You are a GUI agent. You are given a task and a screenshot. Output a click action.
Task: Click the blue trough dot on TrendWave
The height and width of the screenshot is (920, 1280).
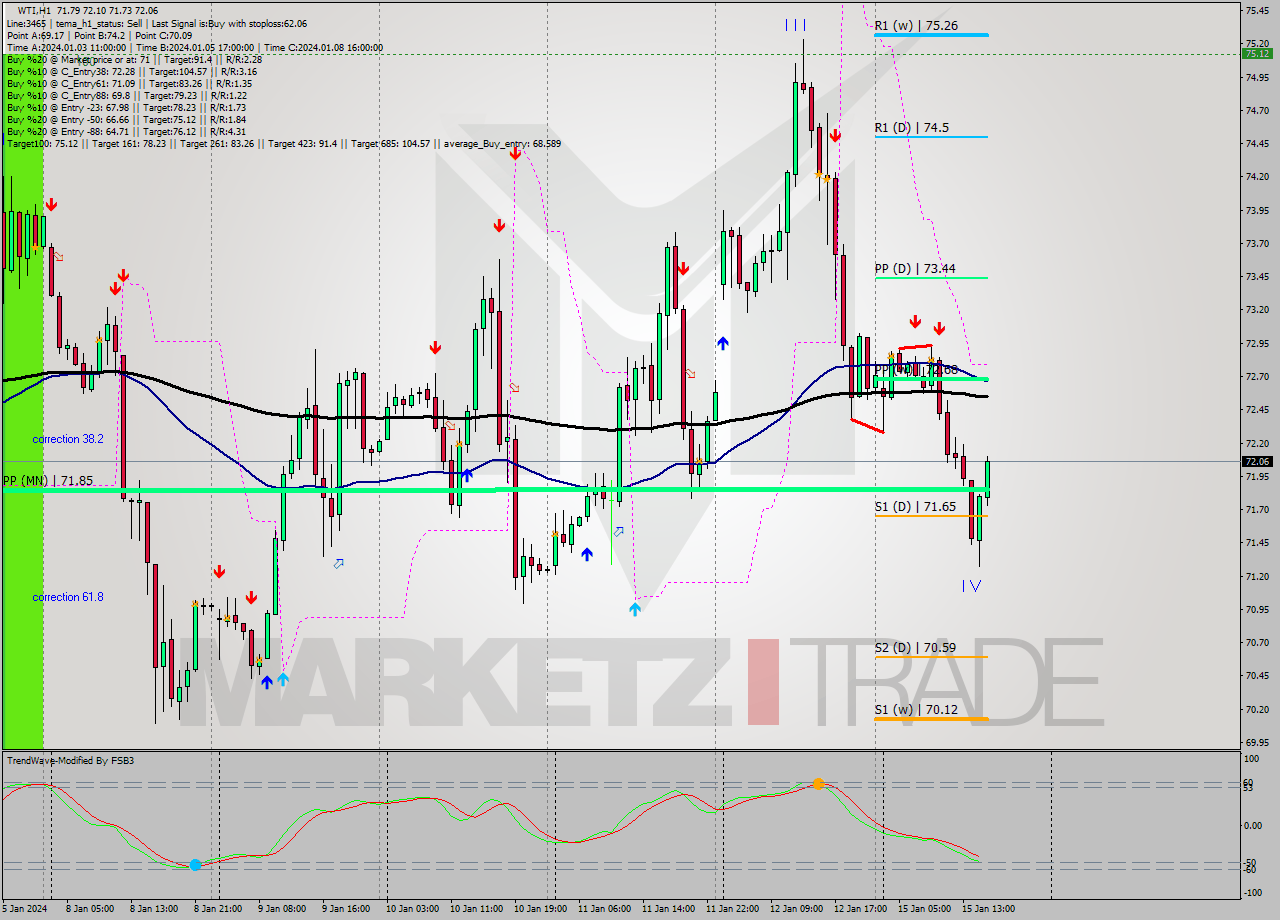point(195,864)
